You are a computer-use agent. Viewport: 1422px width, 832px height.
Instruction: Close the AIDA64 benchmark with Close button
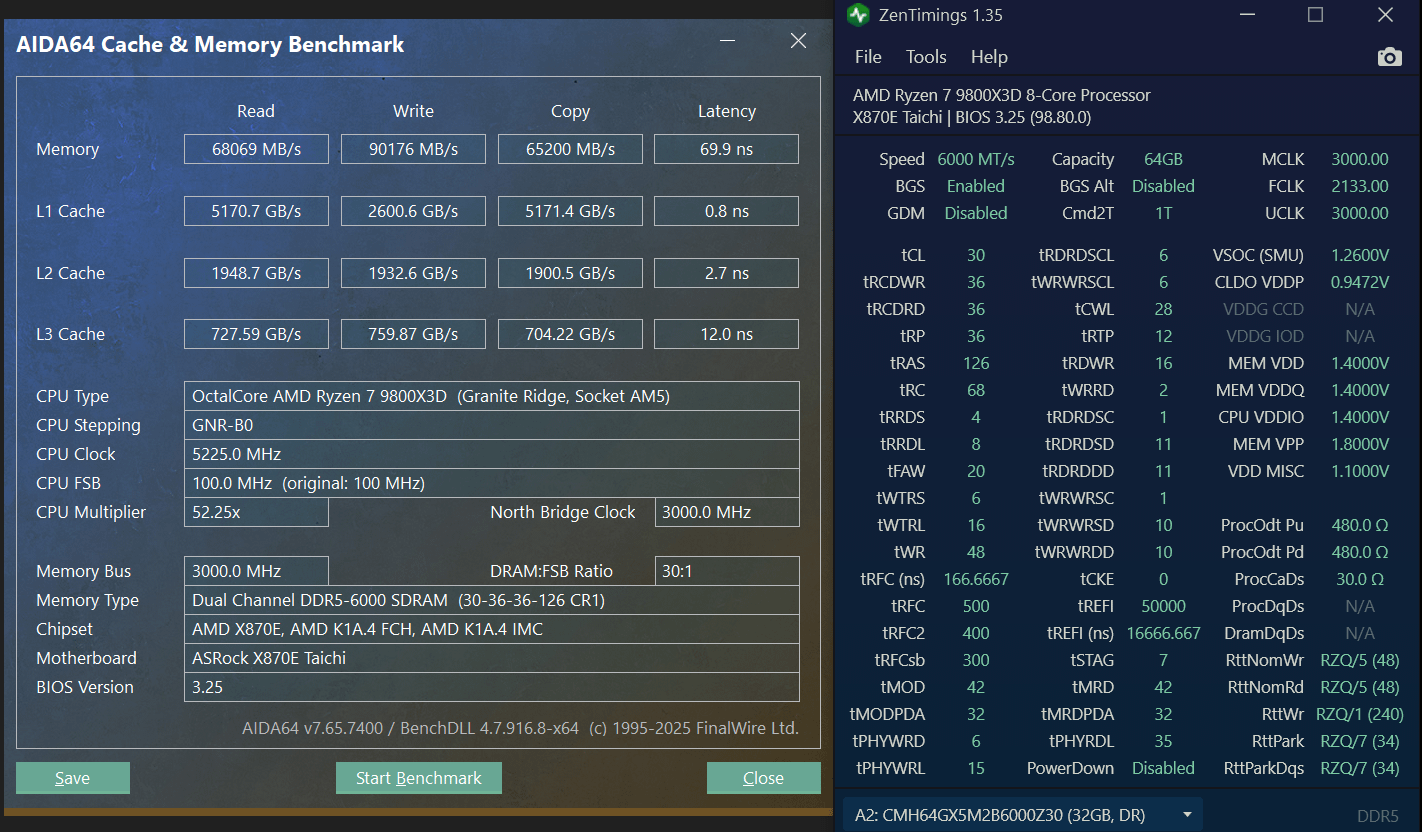point(763,778)
